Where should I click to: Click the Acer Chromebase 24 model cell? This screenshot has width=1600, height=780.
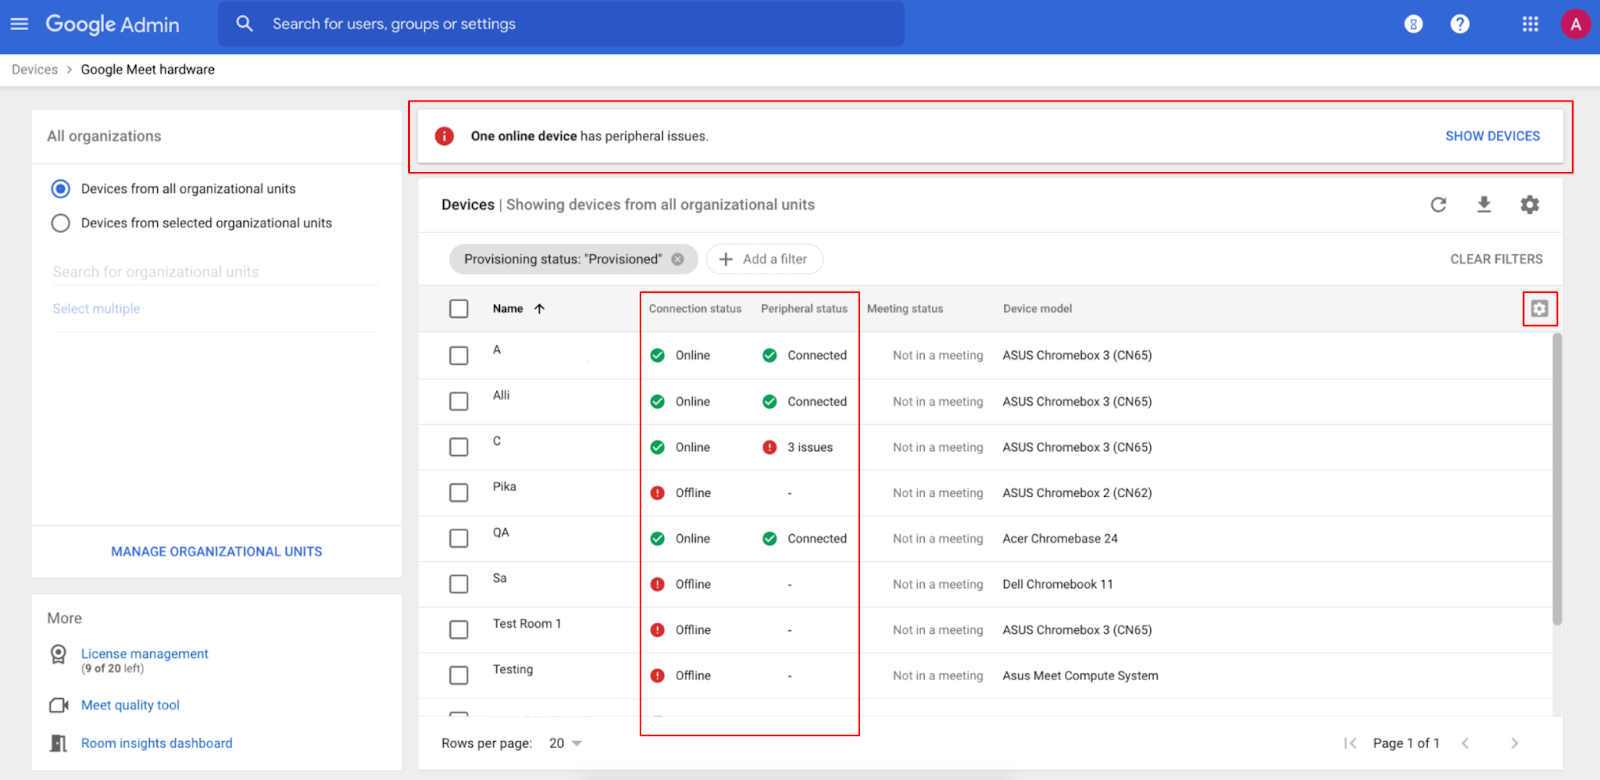[x=1060, y=539]
